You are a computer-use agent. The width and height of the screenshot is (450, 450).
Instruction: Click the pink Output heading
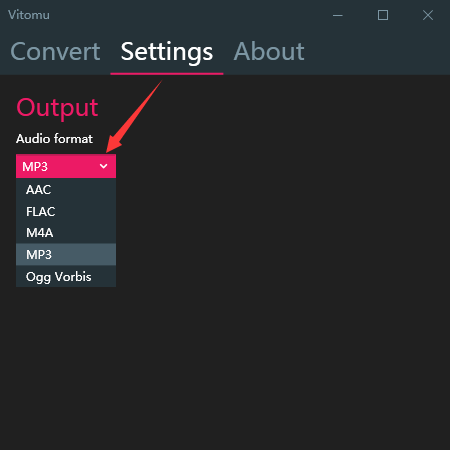(57, 108)
